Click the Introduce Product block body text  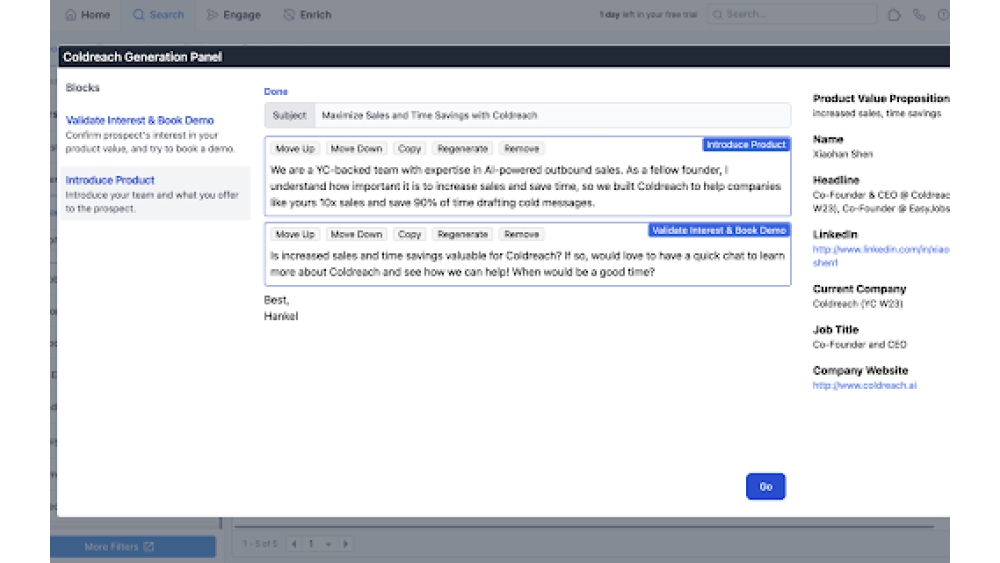tap(526, 186)
